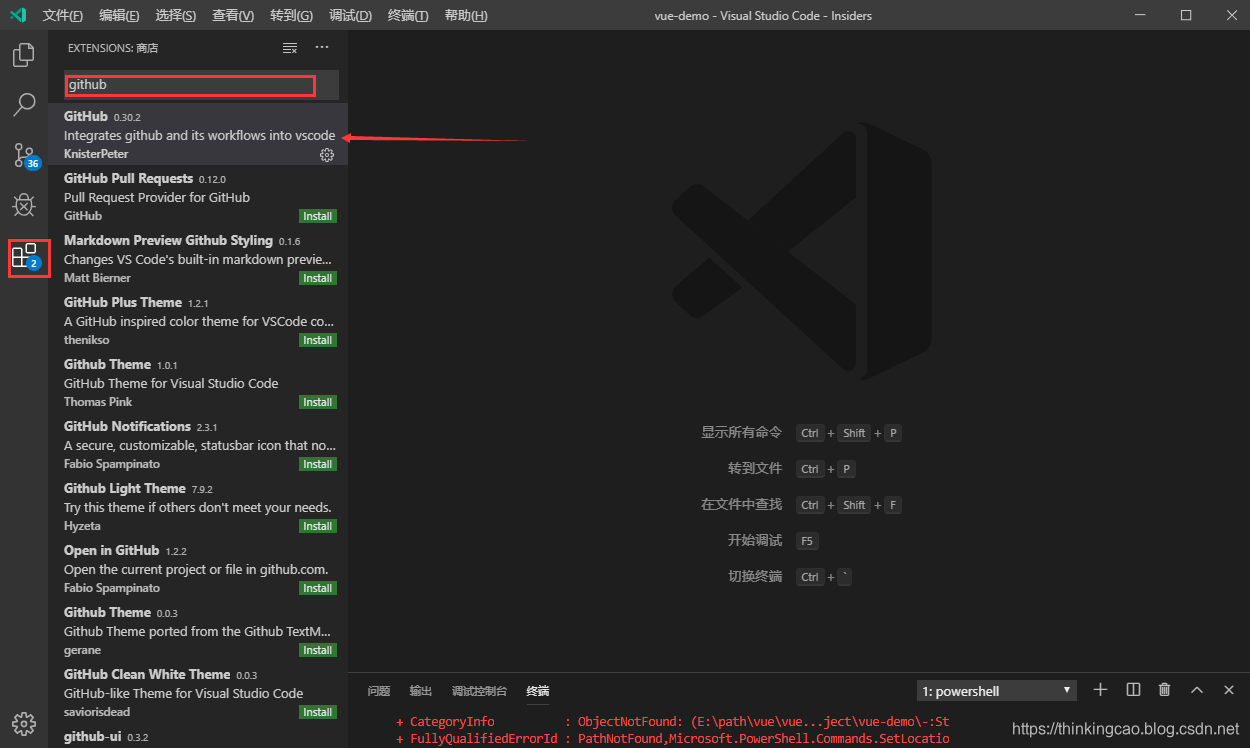Open the 终端(T) menu
This screenshot has height=748, width=1250.
click(x=408, y=16)
